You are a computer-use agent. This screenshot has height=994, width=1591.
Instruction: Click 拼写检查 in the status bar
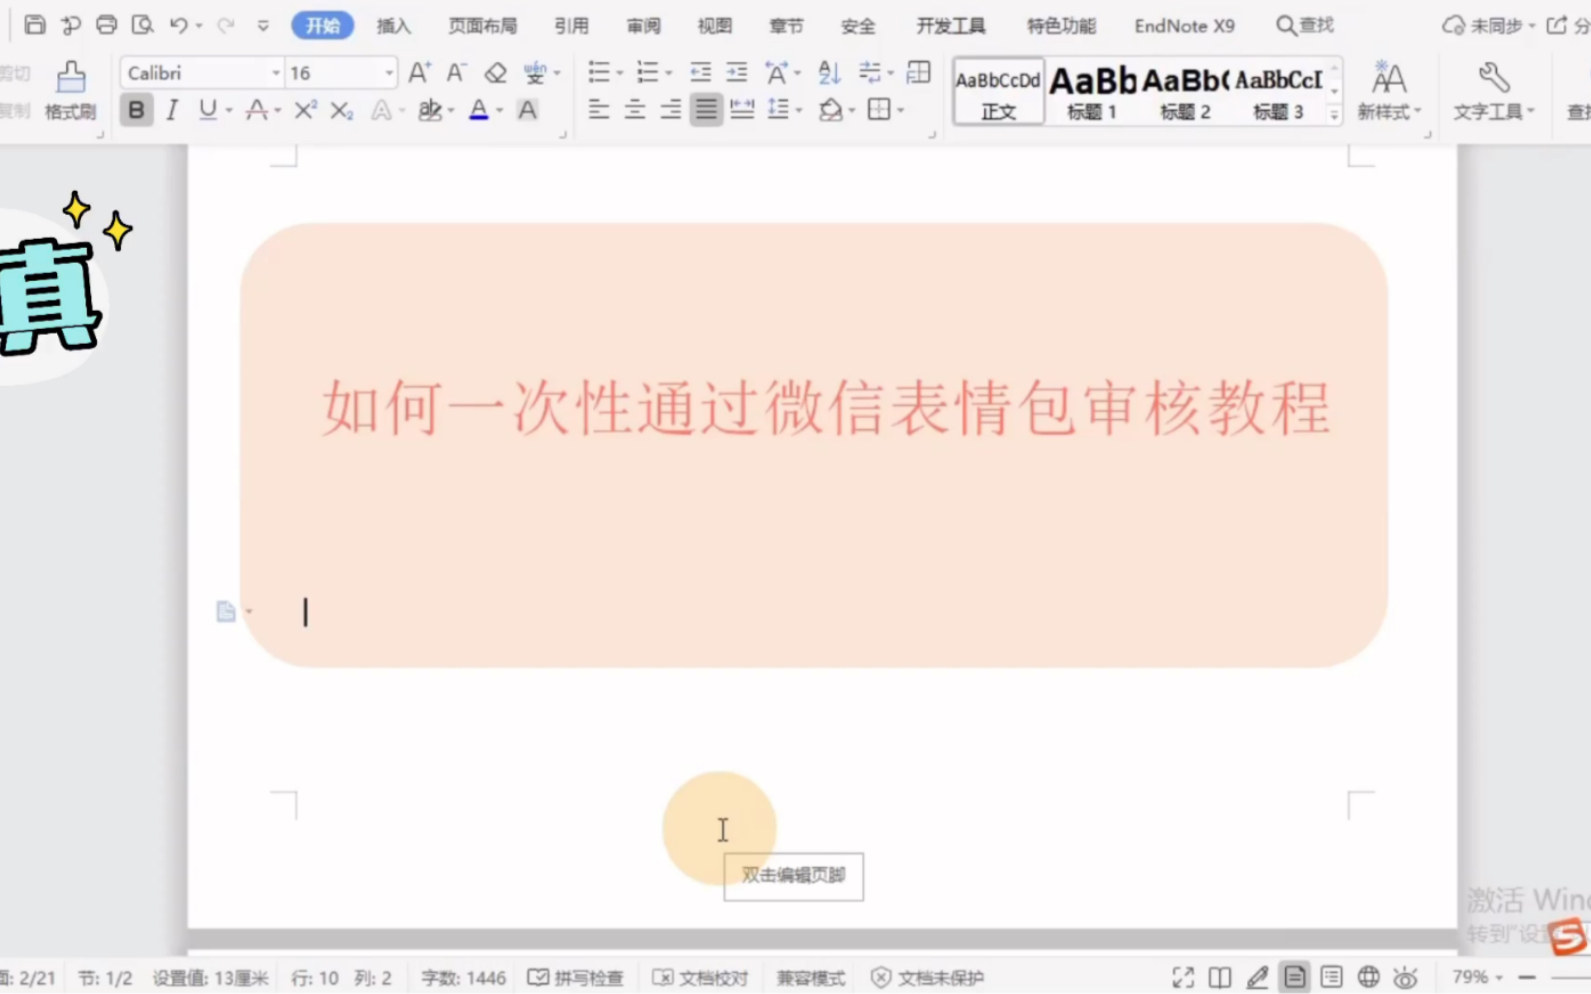[576, 978]
